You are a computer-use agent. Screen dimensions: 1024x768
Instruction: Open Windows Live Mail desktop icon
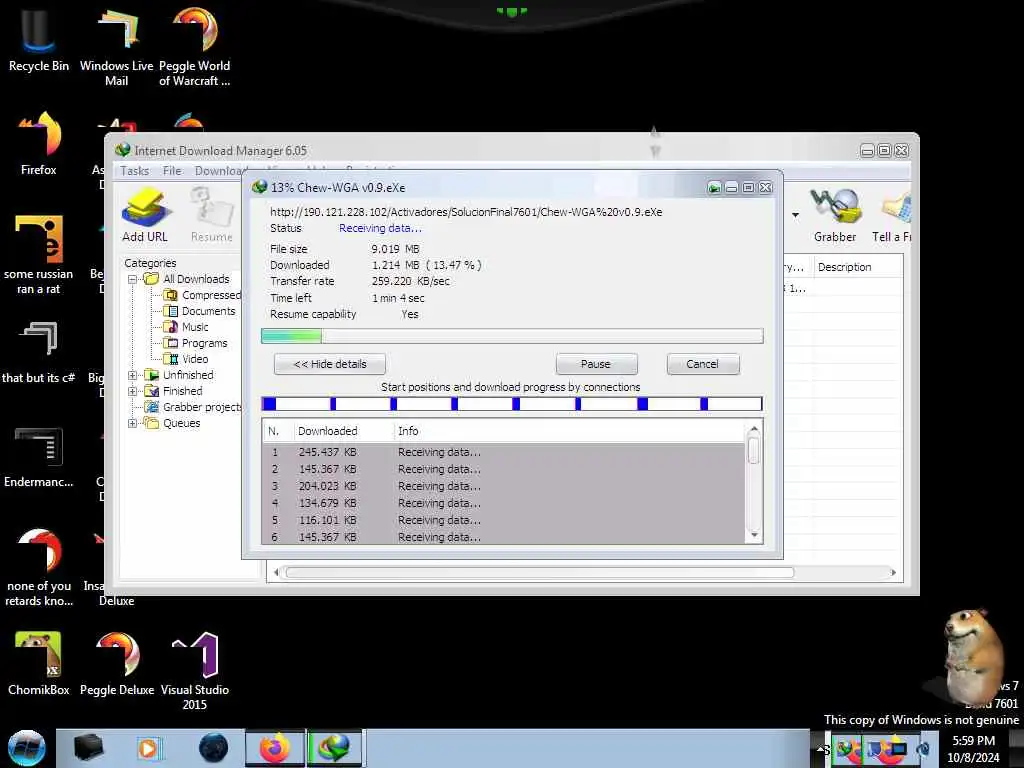[116, 46]
